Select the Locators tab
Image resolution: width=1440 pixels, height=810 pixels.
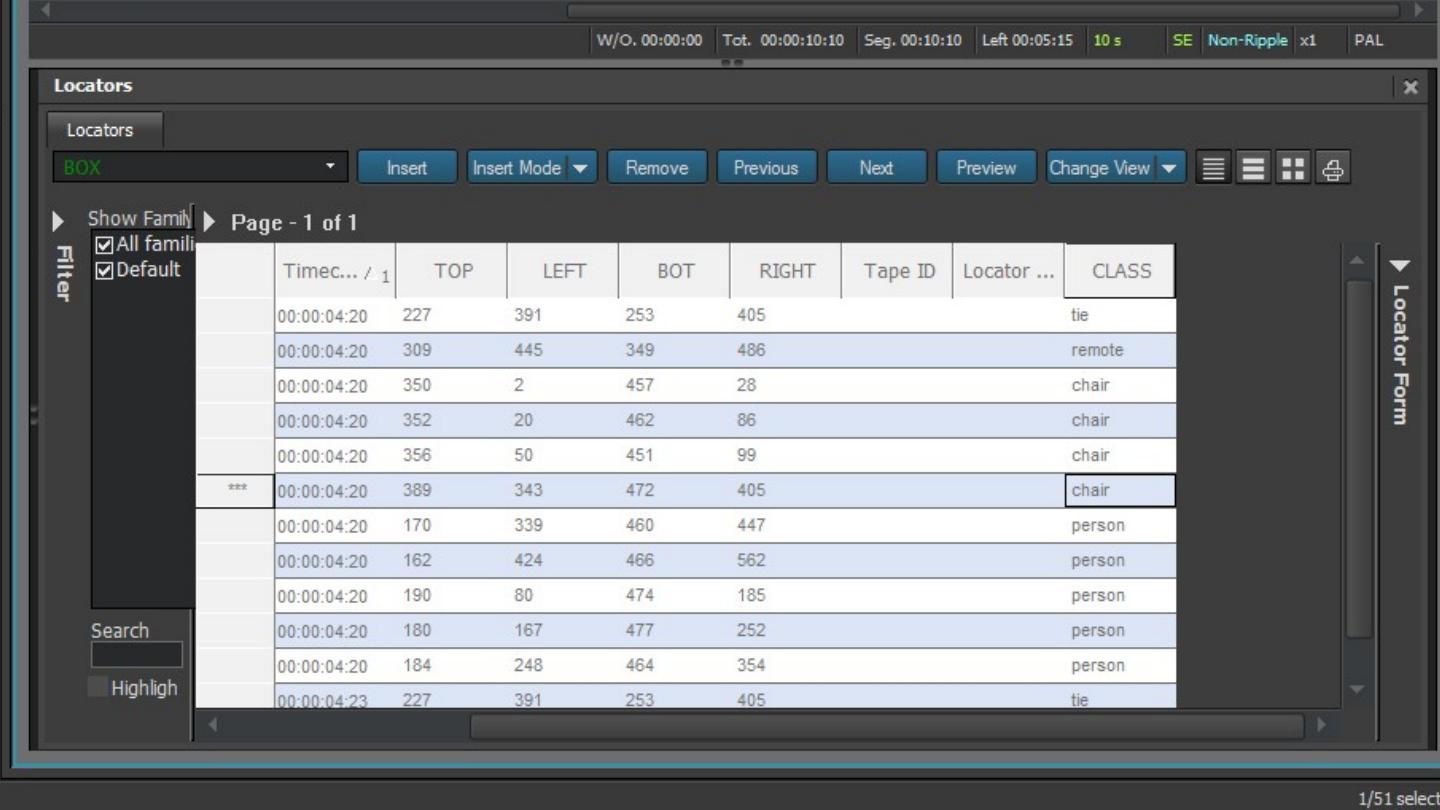100,130
